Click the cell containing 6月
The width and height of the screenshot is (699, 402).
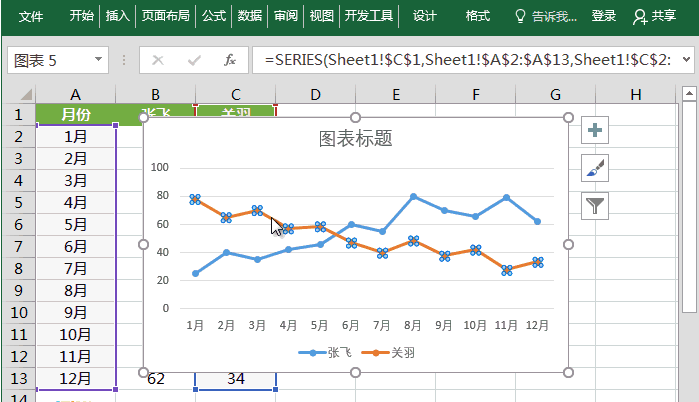click(x=75, y=246)
